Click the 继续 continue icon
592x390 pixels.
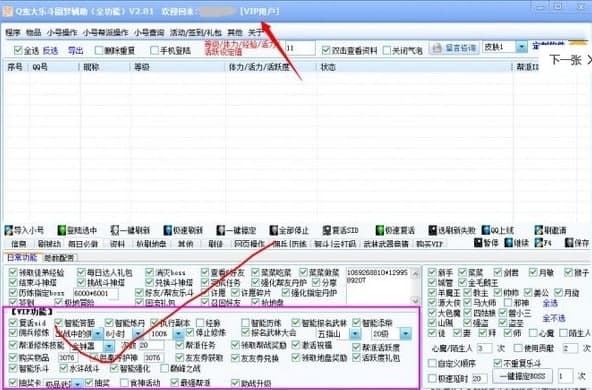pyautogui.click(x=509, y=243)
